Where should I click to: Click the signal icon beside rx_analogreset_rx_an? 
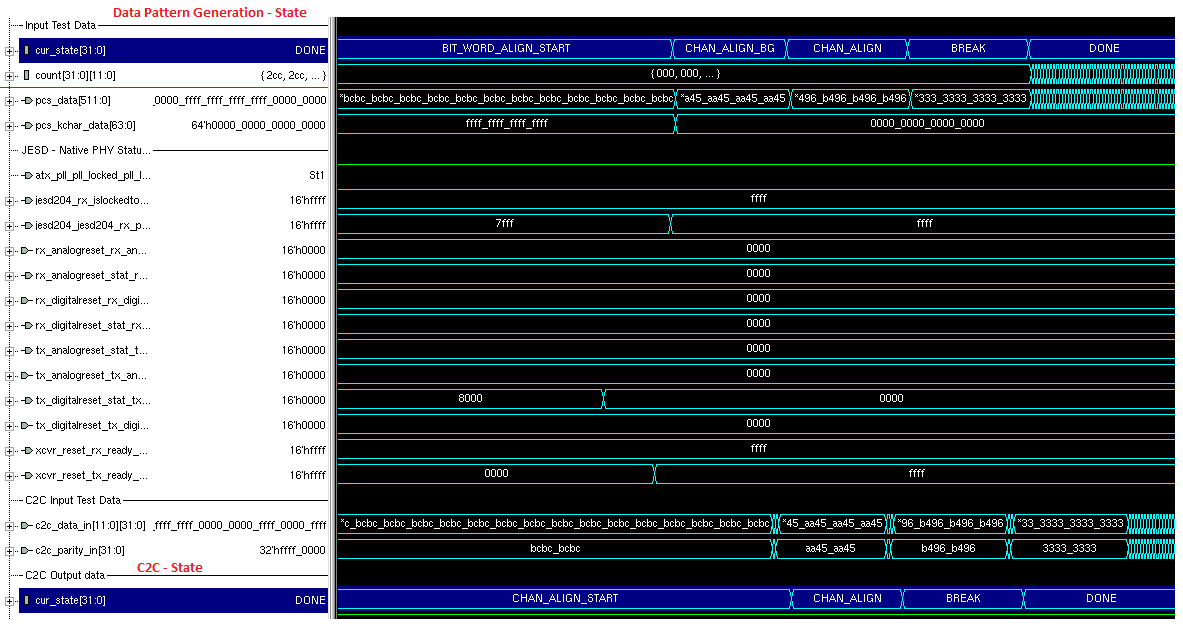(x=26, y=250)
